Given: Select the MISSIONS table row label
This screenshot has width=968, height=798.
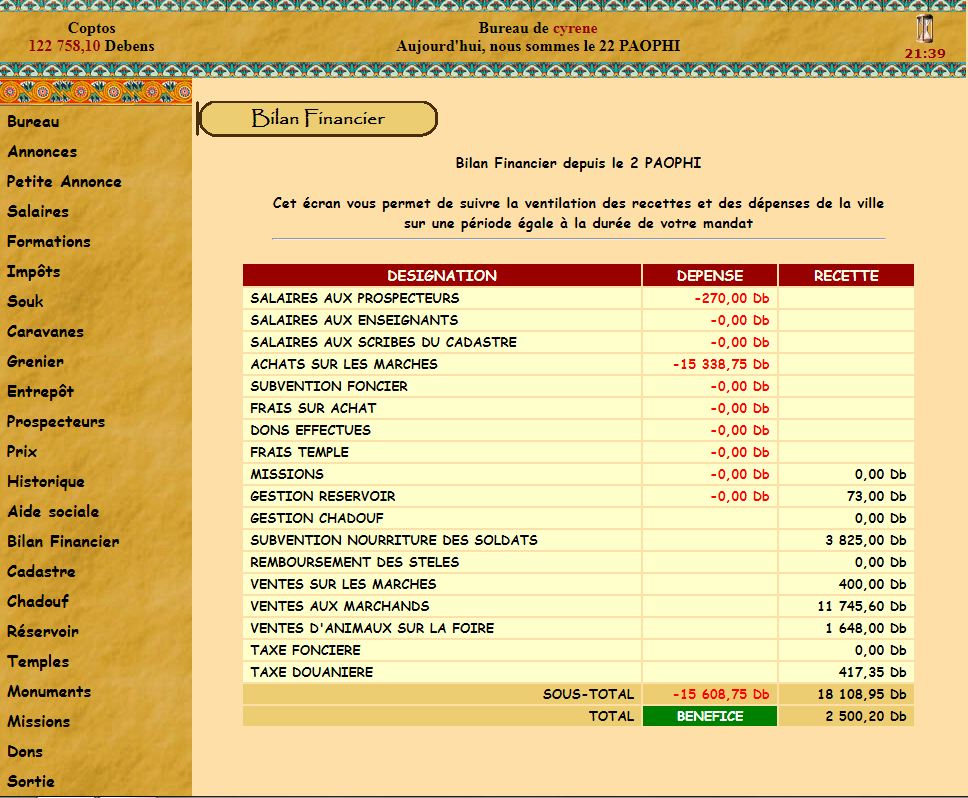Looking at the screenshot, I should [x=286, y=474].
